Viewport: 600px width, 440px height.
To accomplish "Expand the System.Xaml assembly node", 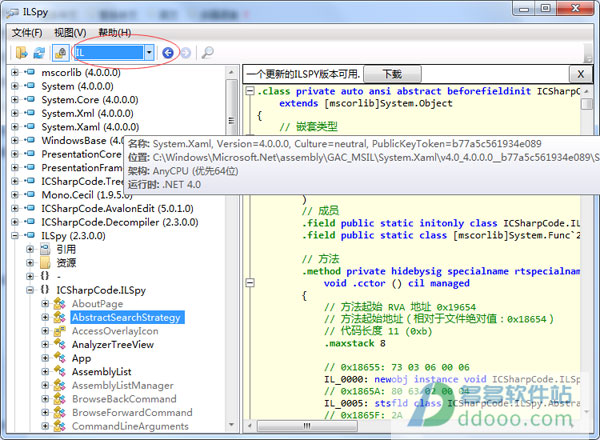I will tap(15, 127).
